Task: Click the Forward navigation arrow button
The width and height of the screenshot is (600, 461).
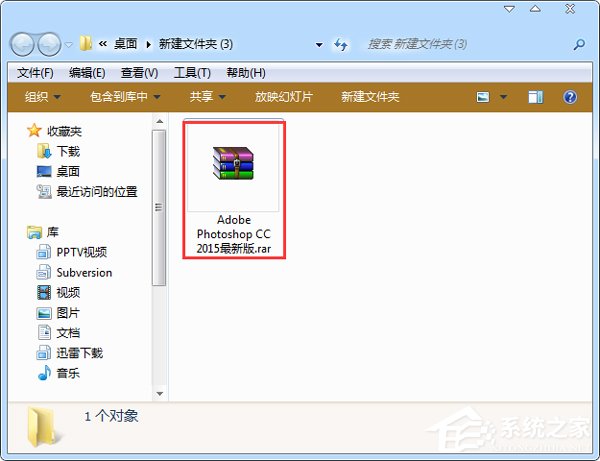Action: [50, 44]
